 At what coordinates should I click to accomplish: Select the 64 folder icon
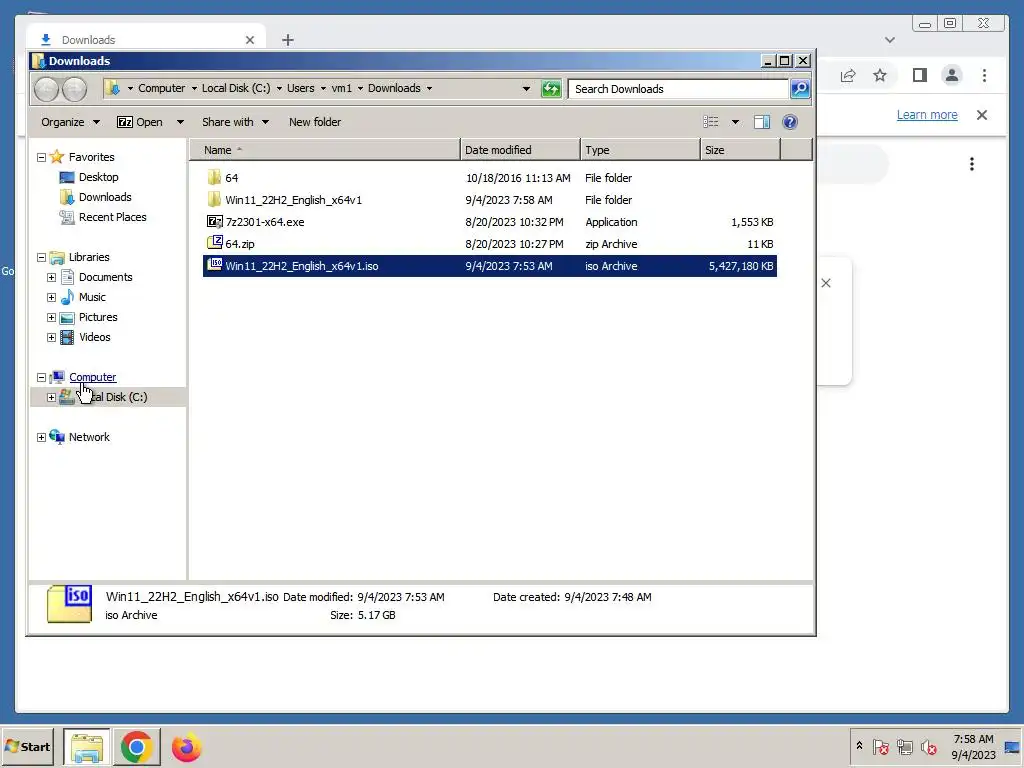pos(214,178)
